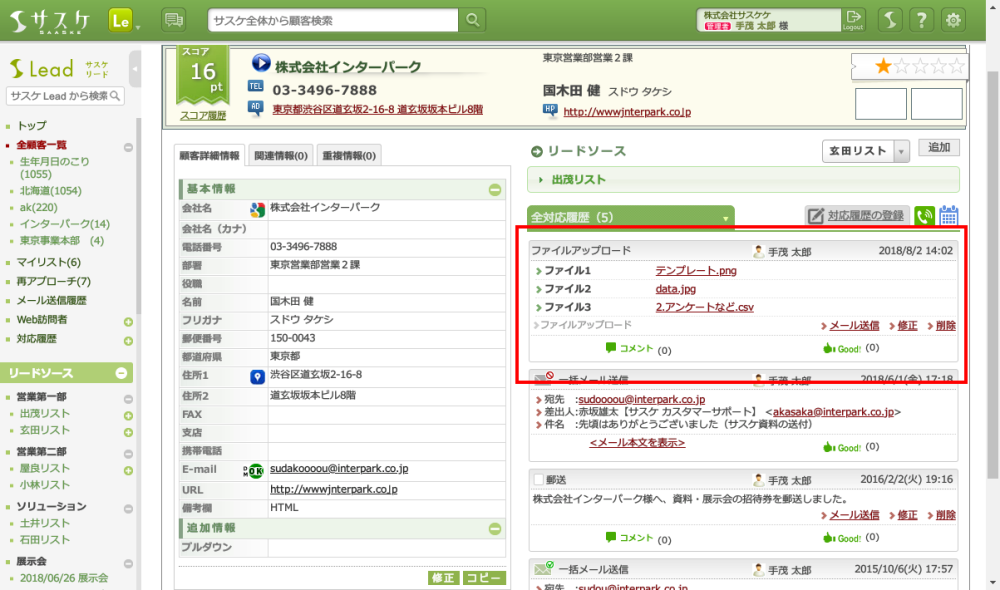Click the chat message icon in the header
This screenshot has height=590, width=1000.
click(x=173, y=20)
